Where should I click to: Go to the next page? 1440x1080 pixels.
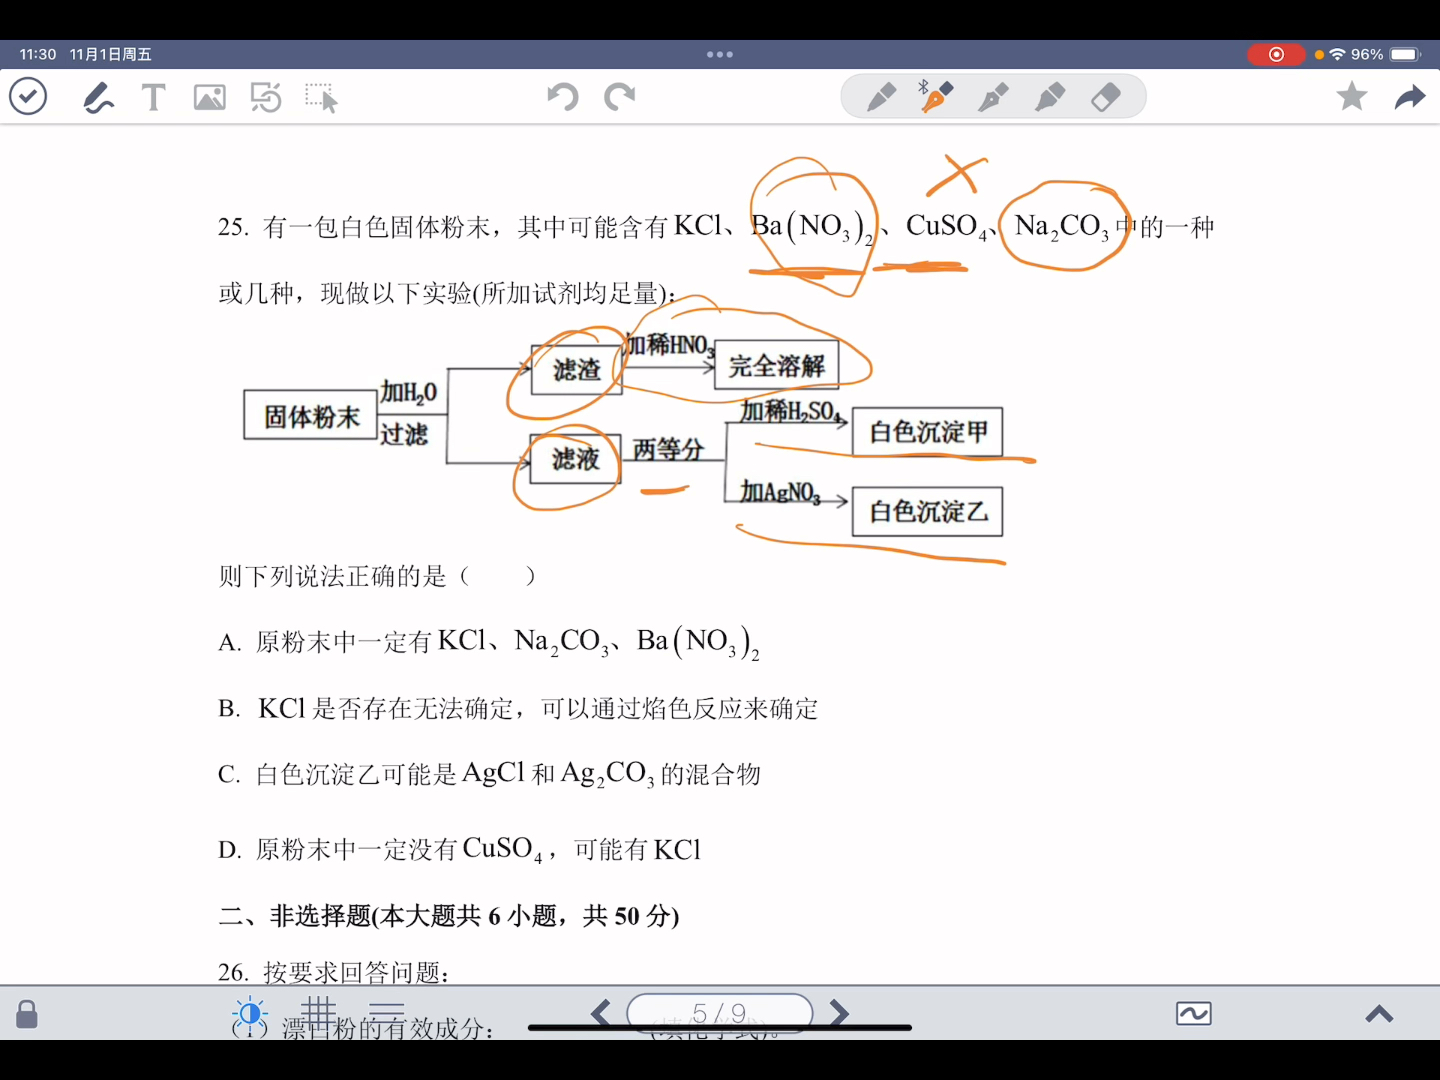pos(839,1013)
